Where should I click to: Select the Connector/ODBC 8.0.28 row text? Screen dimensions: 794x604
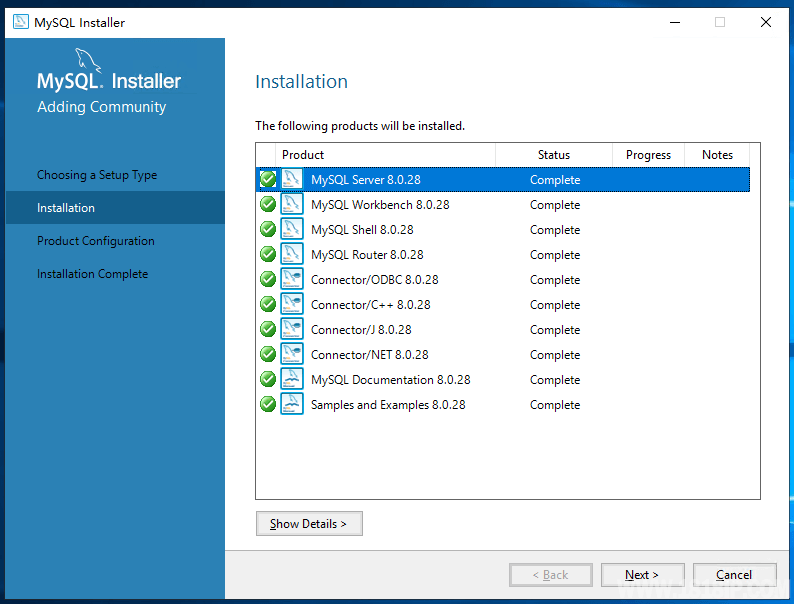click(x=375, y=279)
